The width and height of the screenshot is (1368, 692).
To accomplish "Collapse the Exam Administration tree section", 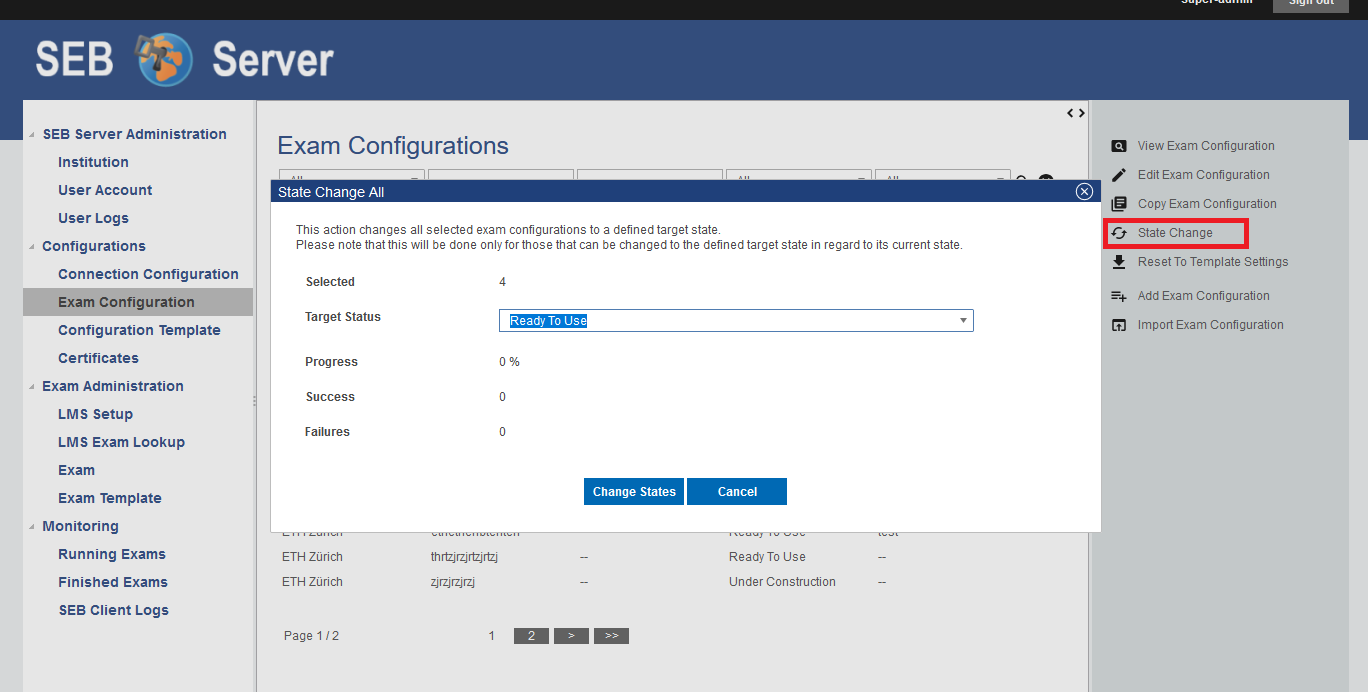I will point(31,387).
